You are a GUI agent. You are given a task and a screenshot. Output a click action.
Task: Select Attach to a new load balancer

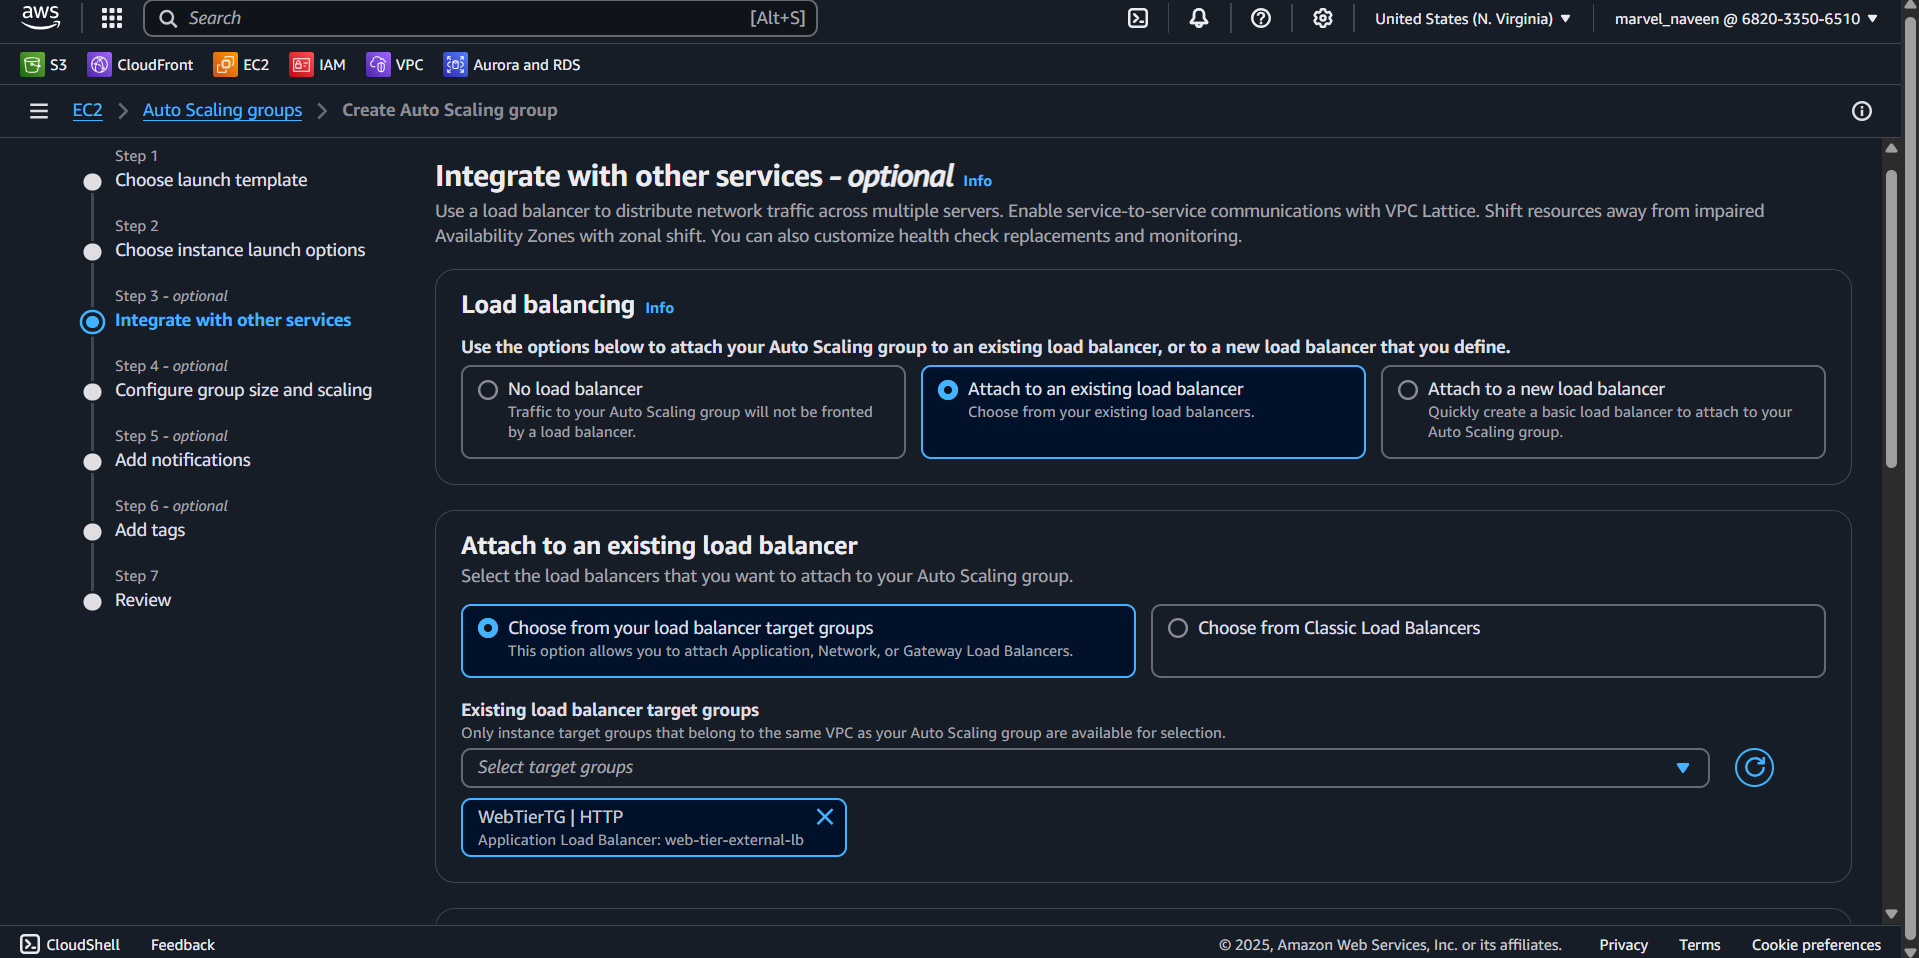(x=1603, y=412)
